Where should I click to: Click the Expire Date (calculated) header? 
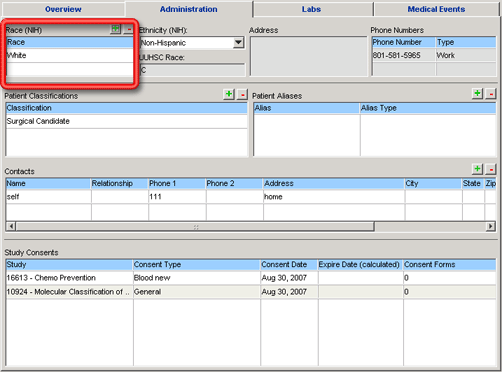tap(360, 264)
